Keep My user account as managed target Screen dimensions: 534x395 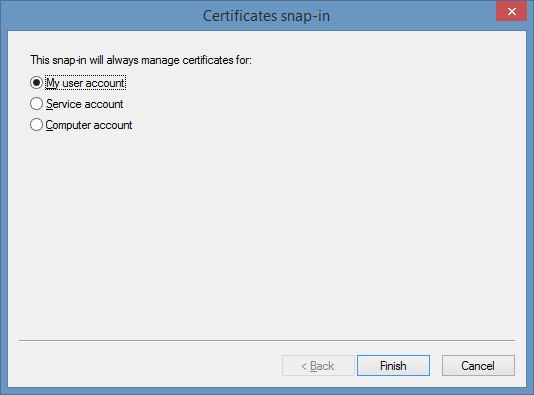click(36, 83)
